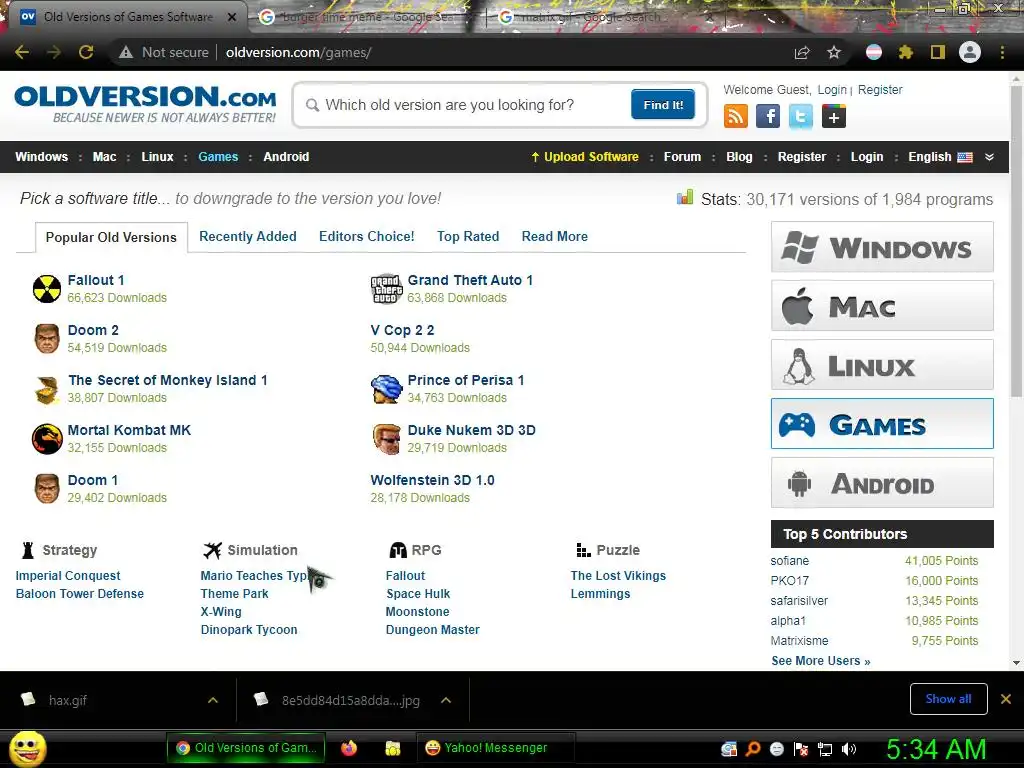Click the Duke Nukem face icon
This screenshot has width=1024, height=768.
point(386,439)
